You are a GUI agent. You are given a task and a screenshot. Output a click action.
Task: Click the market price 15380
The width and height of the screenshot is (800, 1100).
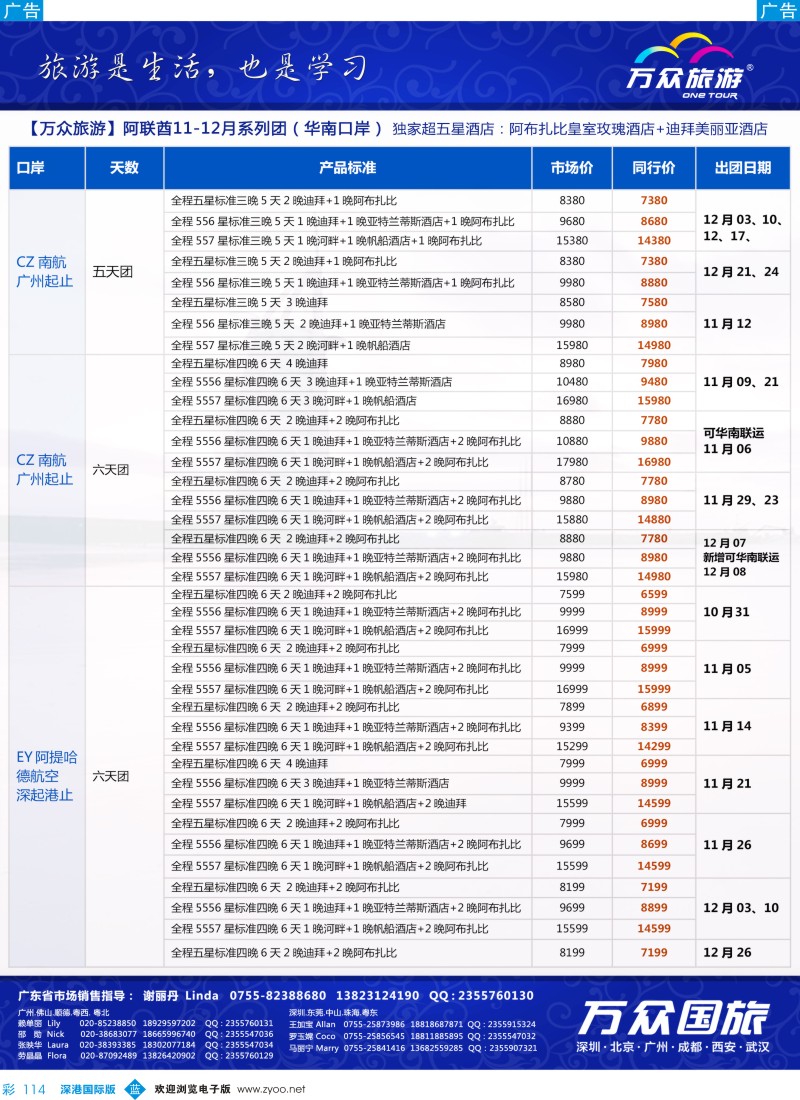click(x=572, y=241)
